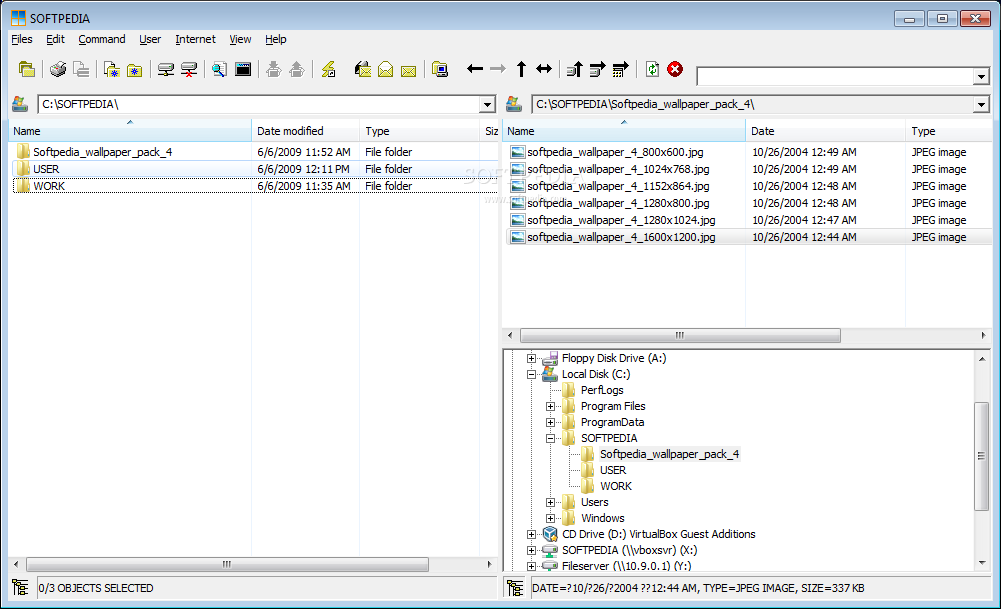Click the new file with star icon
The image size is (1001, 609).
pyautogui.click(x=112, y=69)
